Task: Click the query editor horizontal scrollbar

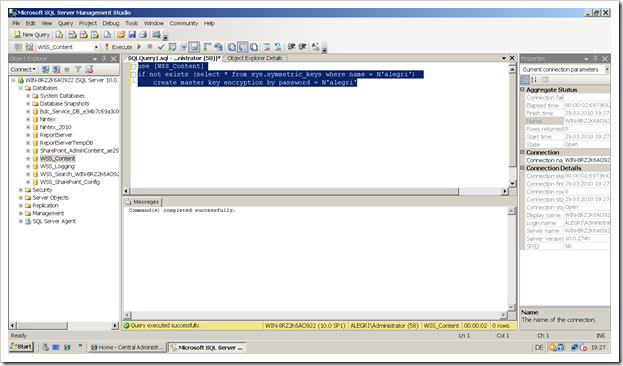Action: (316, 191)
